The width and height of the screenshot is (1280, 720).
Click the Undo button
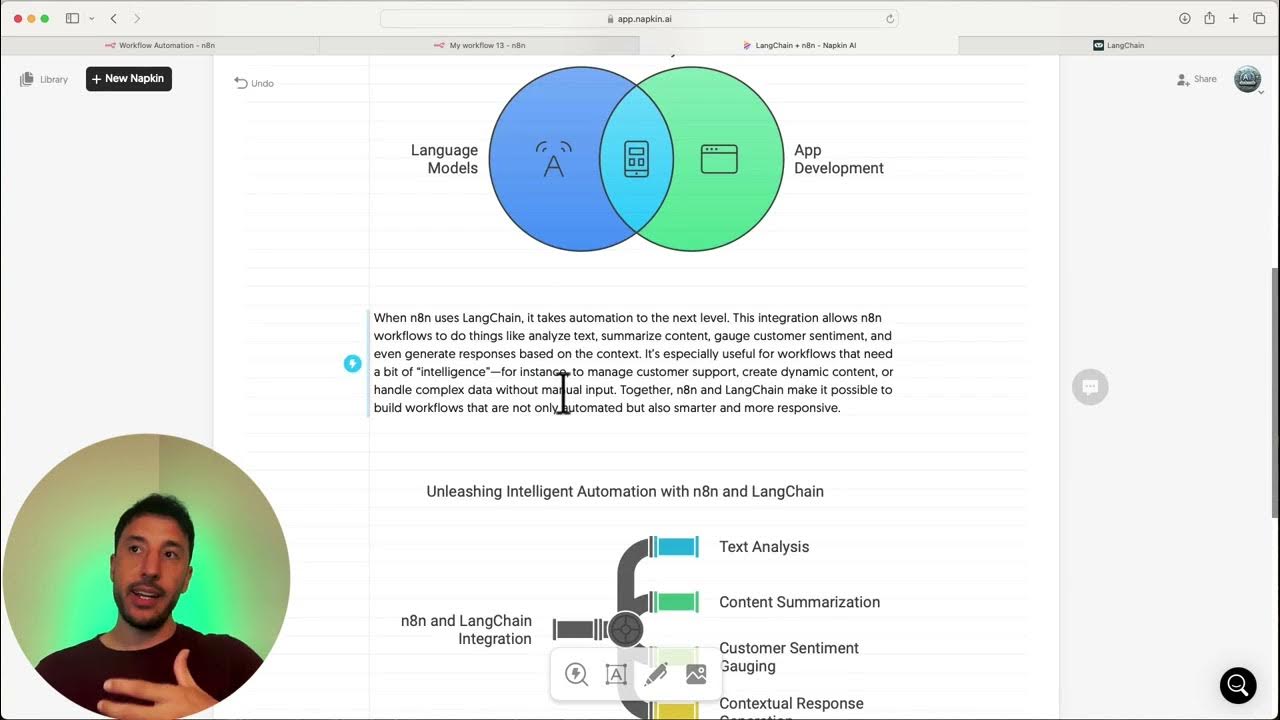pos(254,83)
